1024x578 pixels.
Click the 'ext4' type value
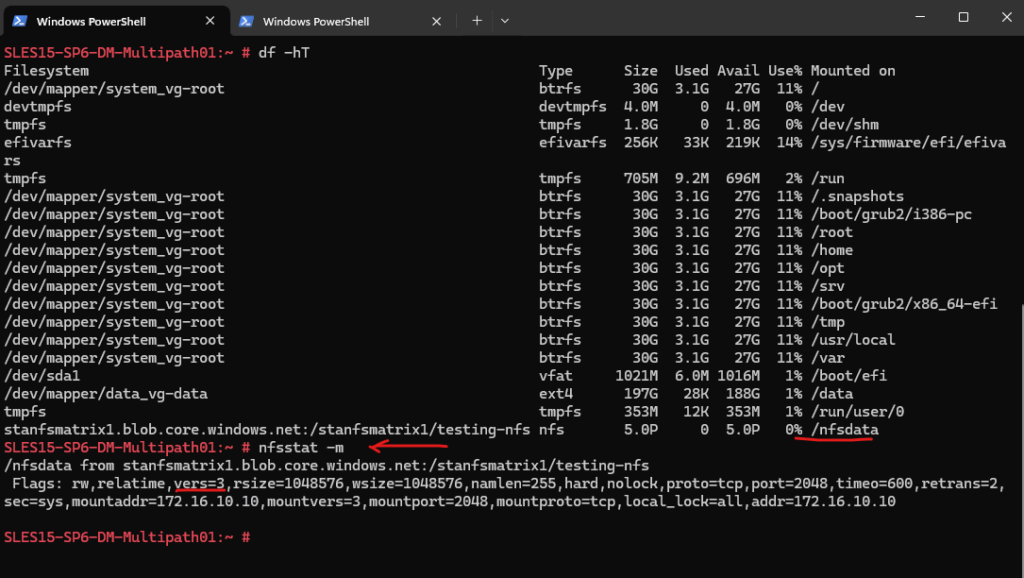pos(556,394)
